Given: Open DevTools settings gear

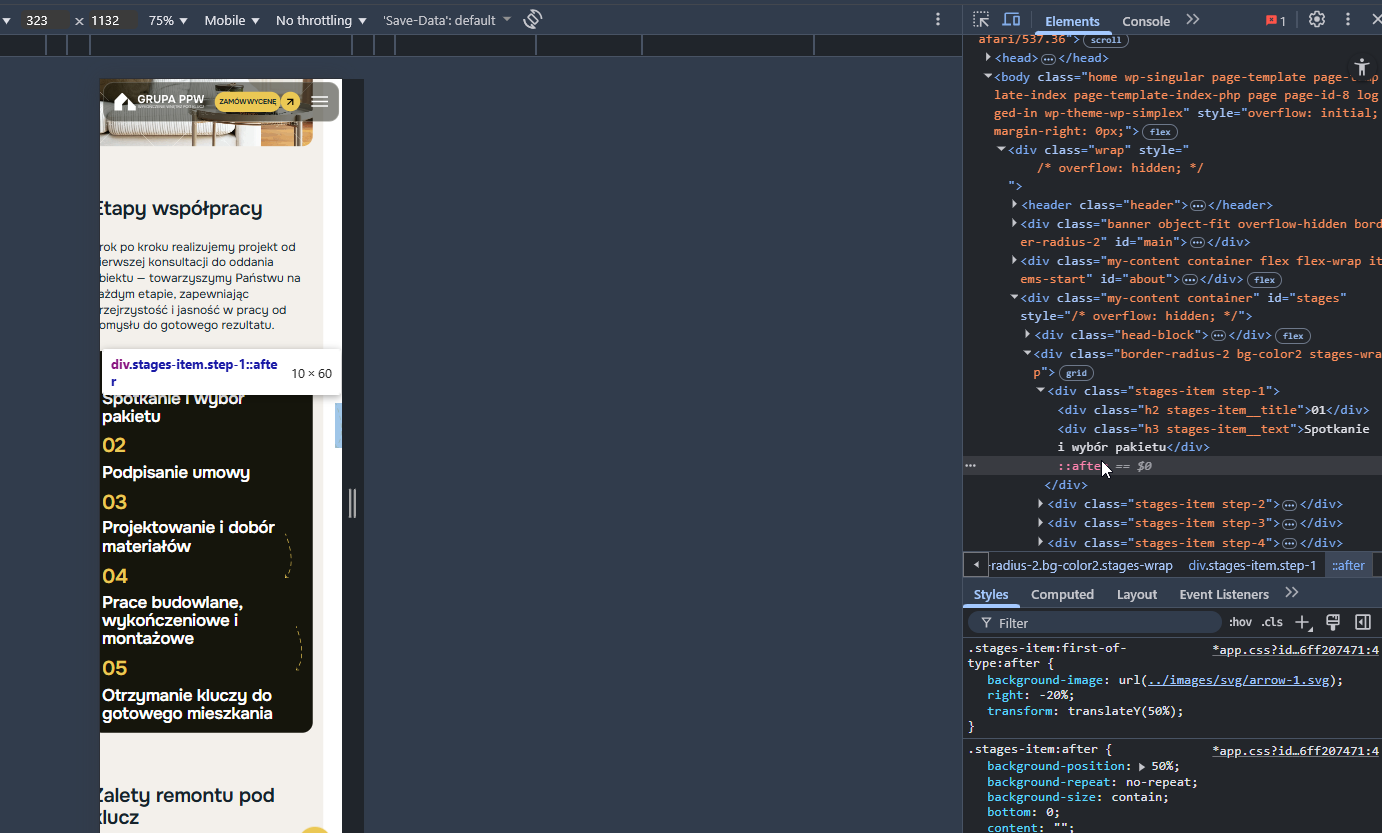Looking at the screenshot, I should (1317, 20).
